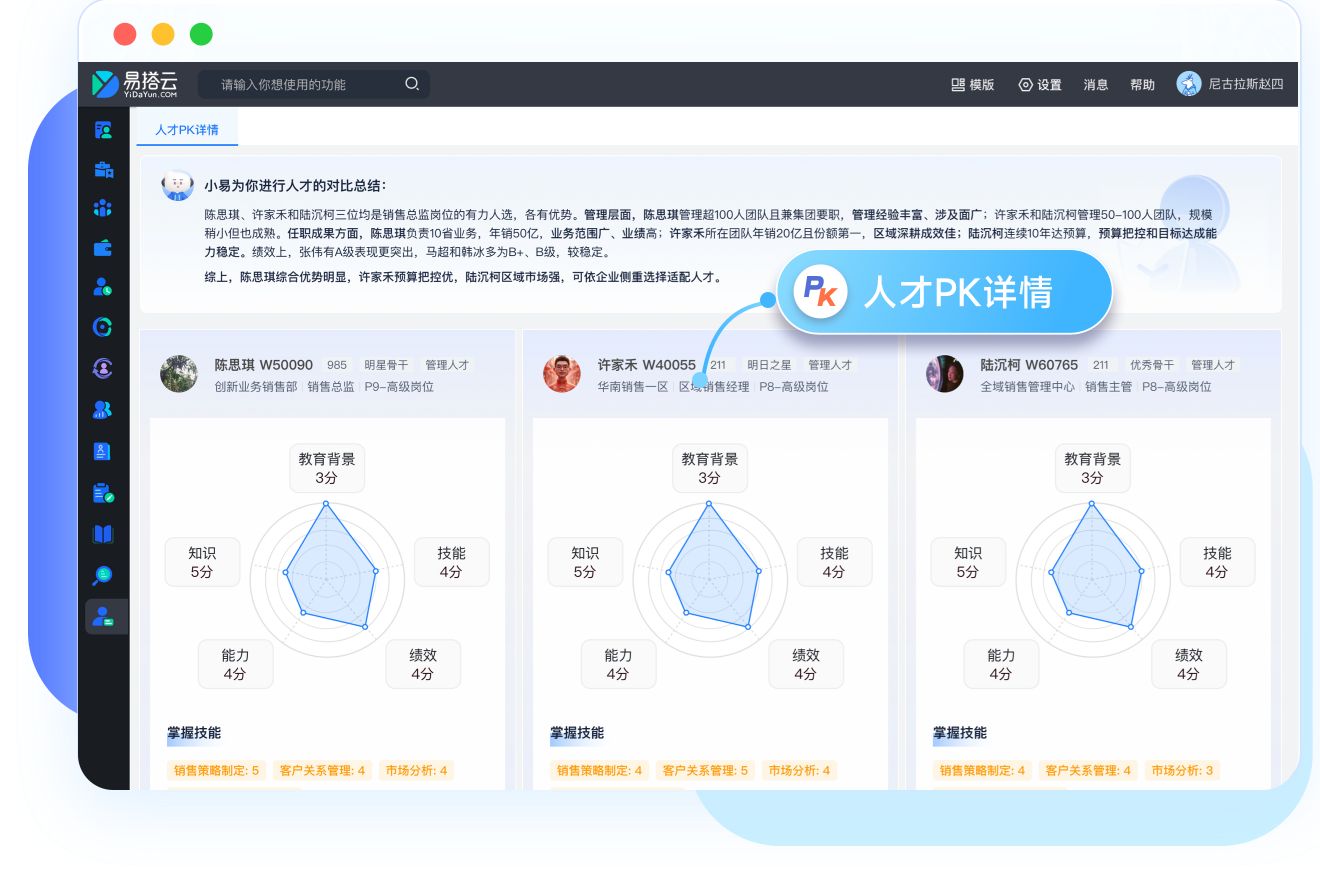Viewport: 1320px width, 882px height.
Task: Click the 易搭云 logo
Action: pyautogui.click(x=135, y=84)
